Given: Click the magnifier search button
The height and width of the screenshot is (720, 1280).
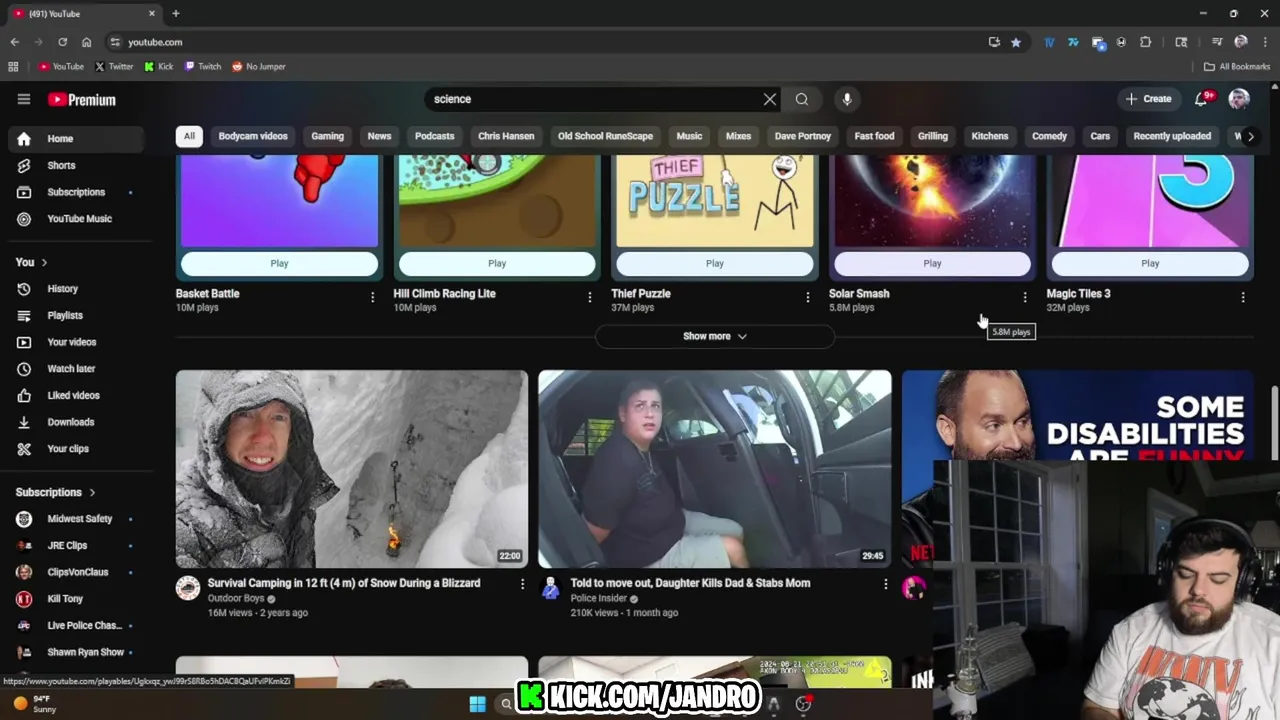Looking at the screenshot, I should [802, 99].
